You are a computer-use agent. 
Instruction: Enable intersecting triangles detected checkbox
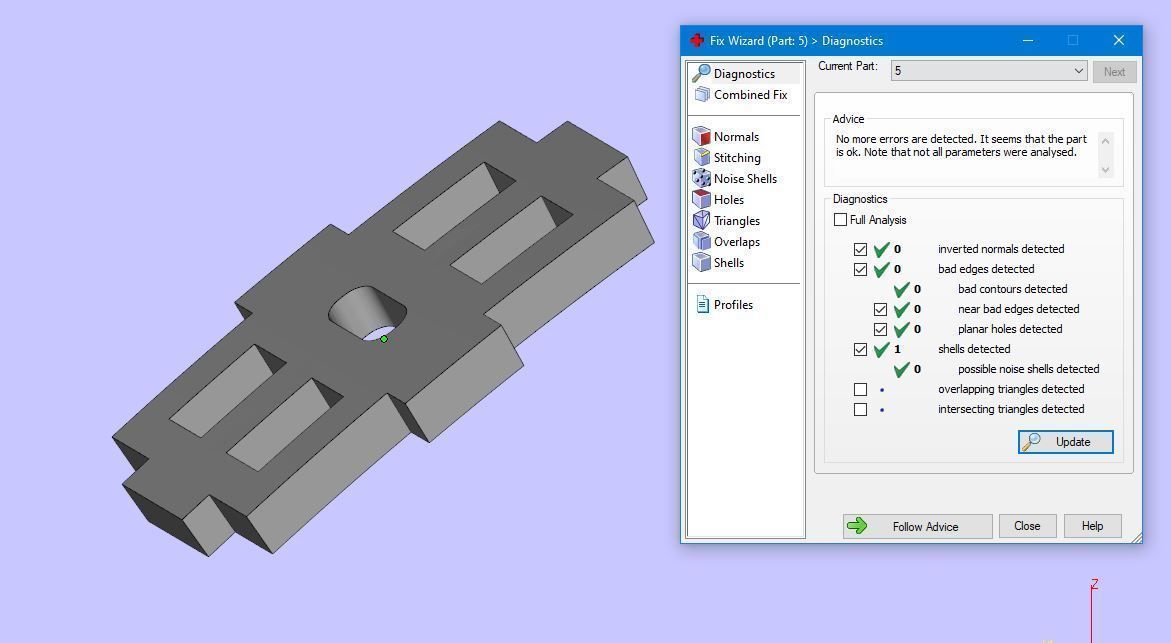point(860,409)
